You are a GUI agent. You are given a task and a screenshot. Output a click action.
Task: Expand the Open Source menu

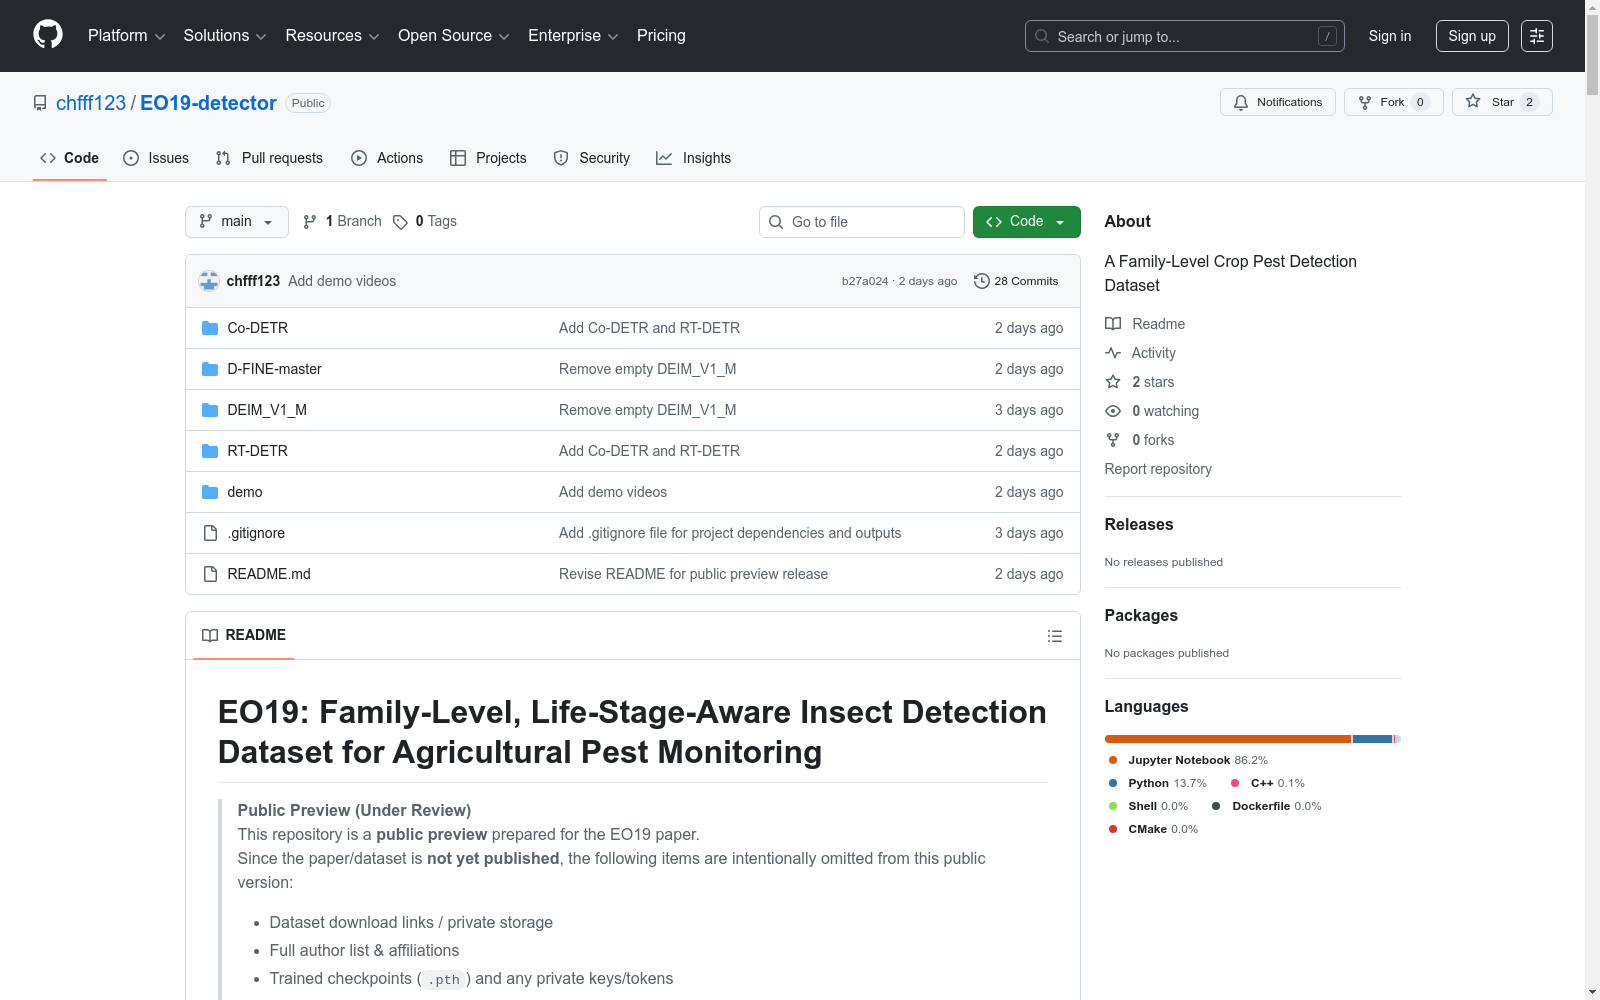pyautogui.click(x=454, y=36)
